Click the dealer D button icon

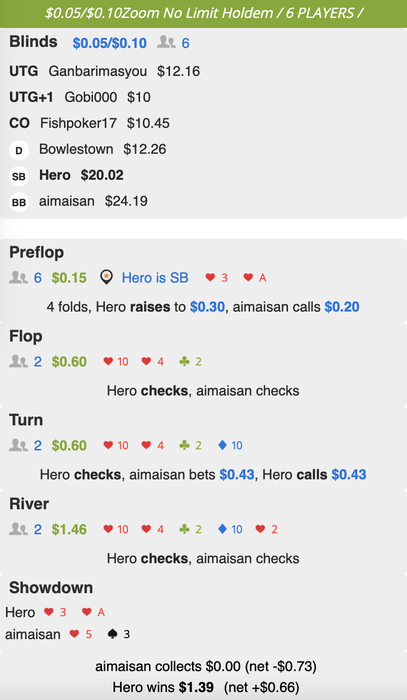coord(19,150)
